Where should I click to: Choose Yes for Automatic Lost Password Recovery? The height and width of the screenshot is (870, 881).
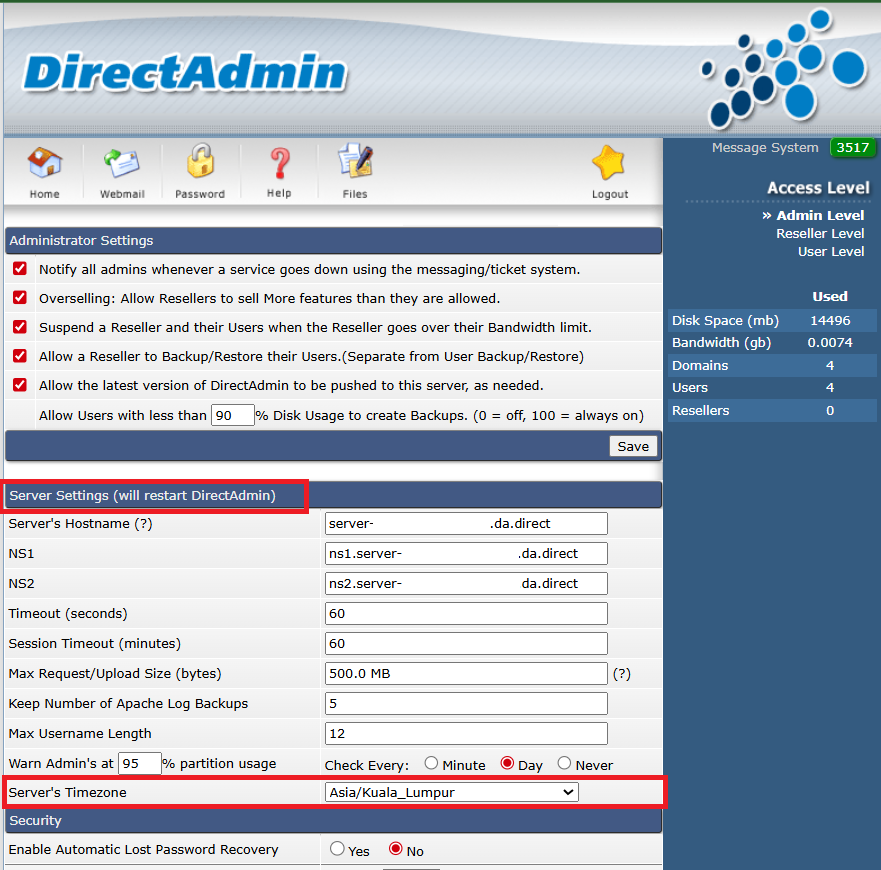point(337,849)
